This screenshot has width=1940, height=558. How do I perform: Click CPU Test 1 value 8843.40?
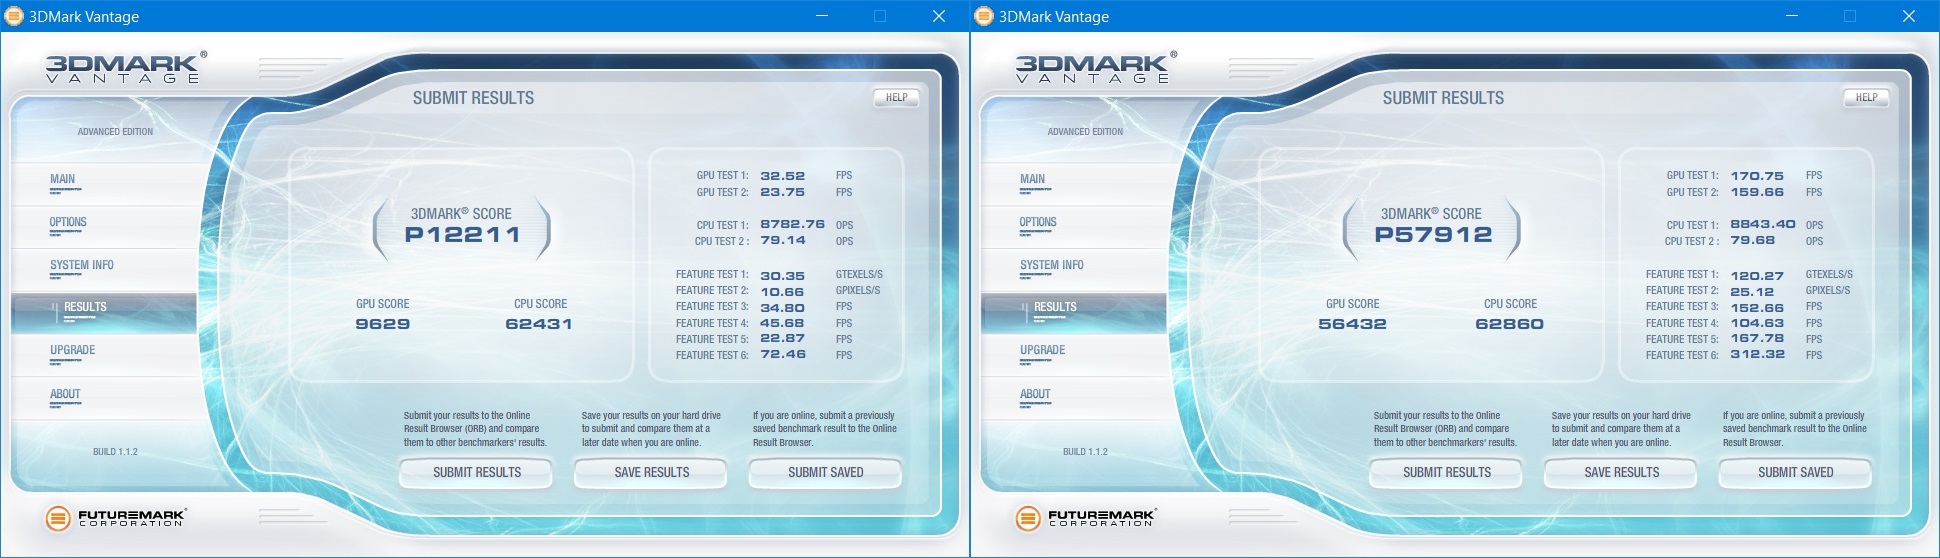(1763, 224)
